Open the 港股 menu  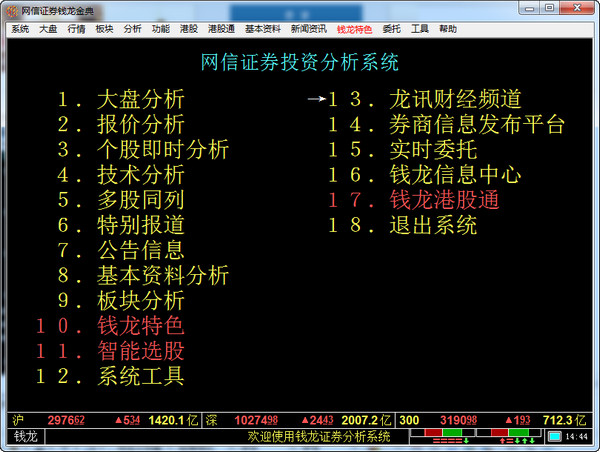click(189, 29)
